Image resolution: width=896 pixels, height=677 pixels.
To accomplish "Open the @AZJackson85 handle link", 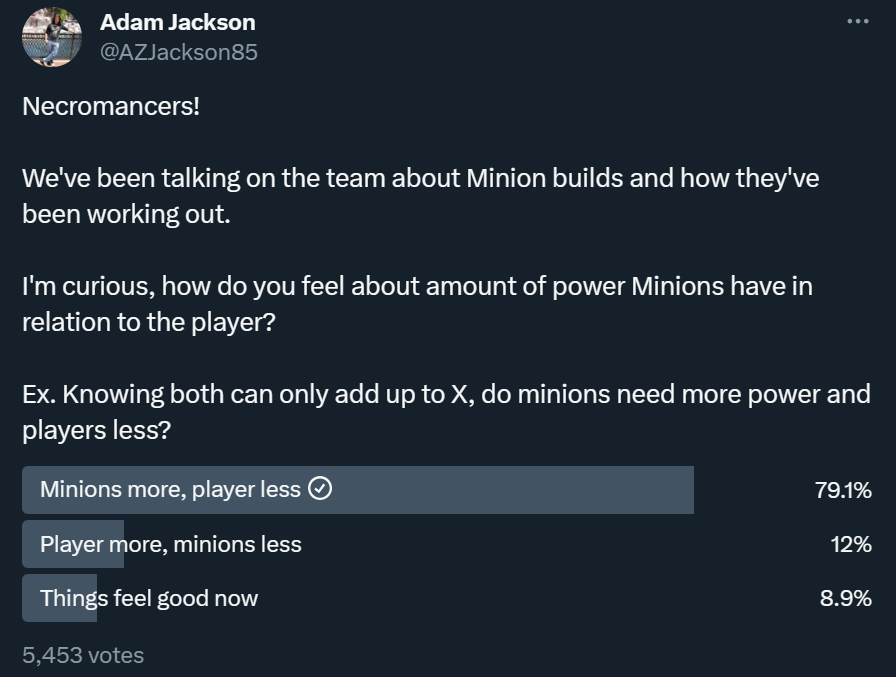I will pyautogui.click(x=179, y=52).
